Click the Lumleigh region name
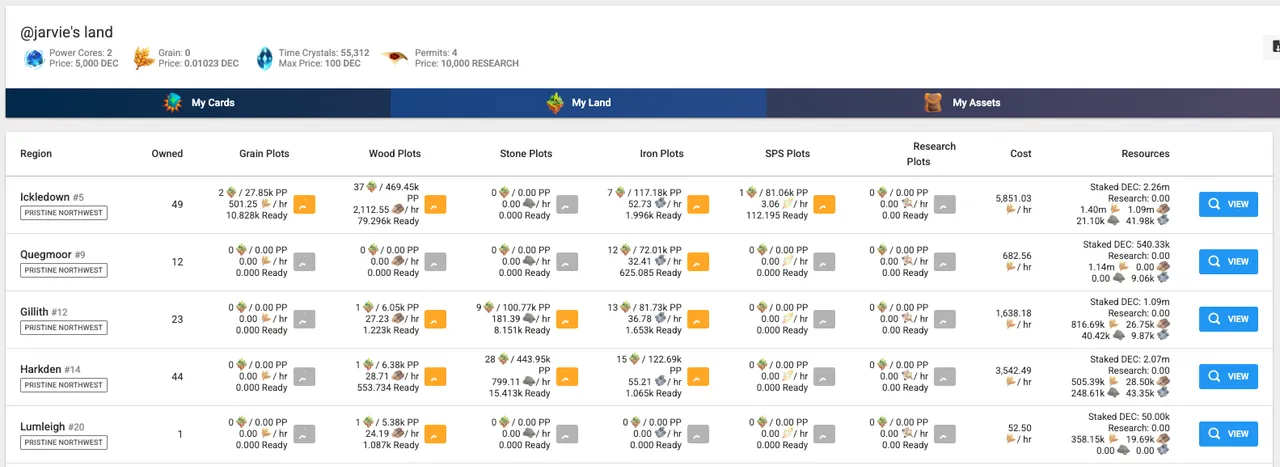 click(x=43, y=426)
